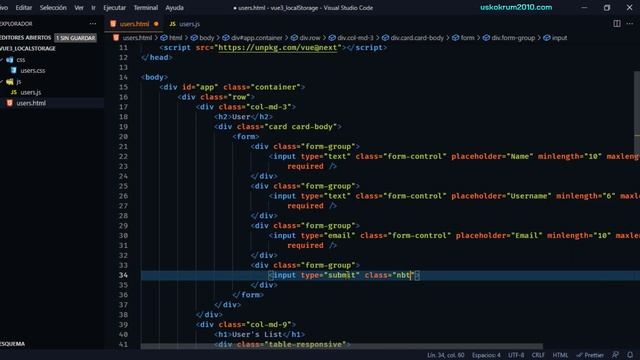This screenshot has height=360, width=640.
Task: Minimize the VS Code window
Action: (584, 8)
